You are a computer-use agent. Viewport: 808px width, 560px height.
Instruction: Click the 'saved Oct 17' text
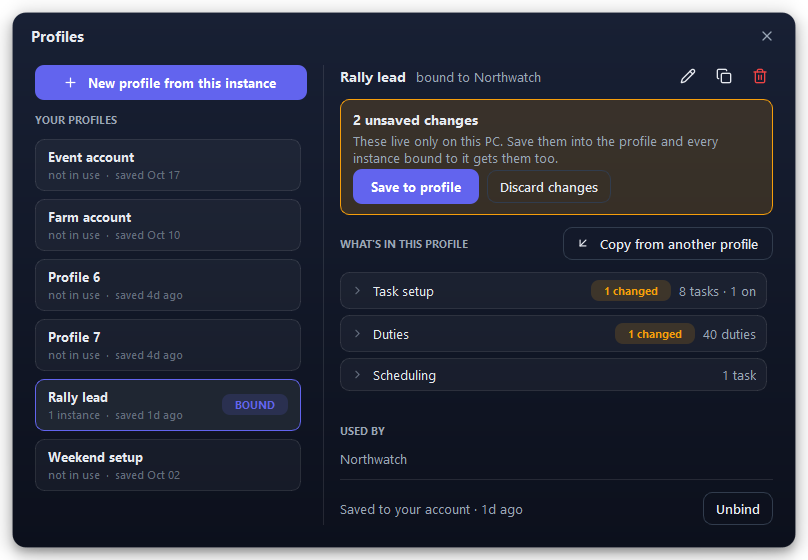pyautogui.click(x=147, y=175)
